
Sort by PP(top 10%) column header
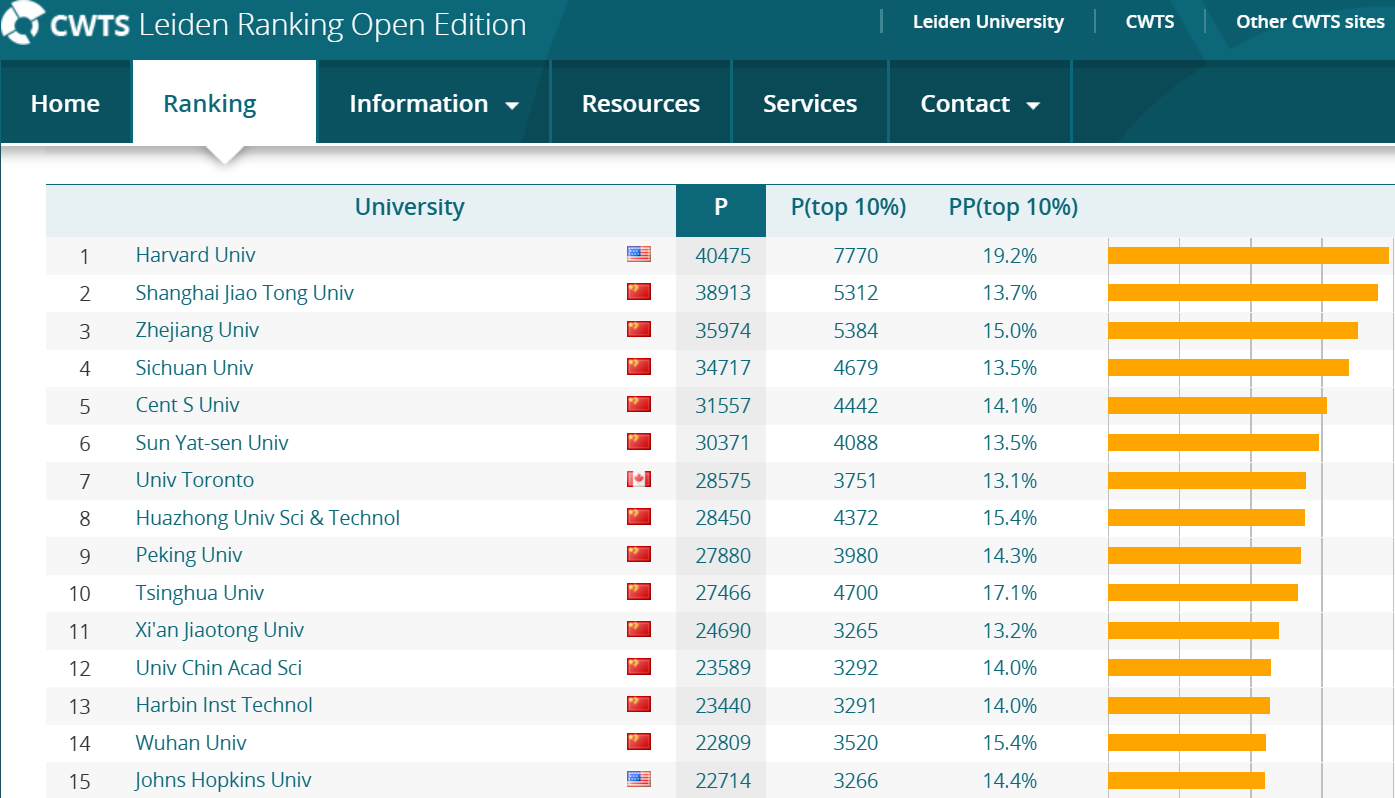[1012, 208]
